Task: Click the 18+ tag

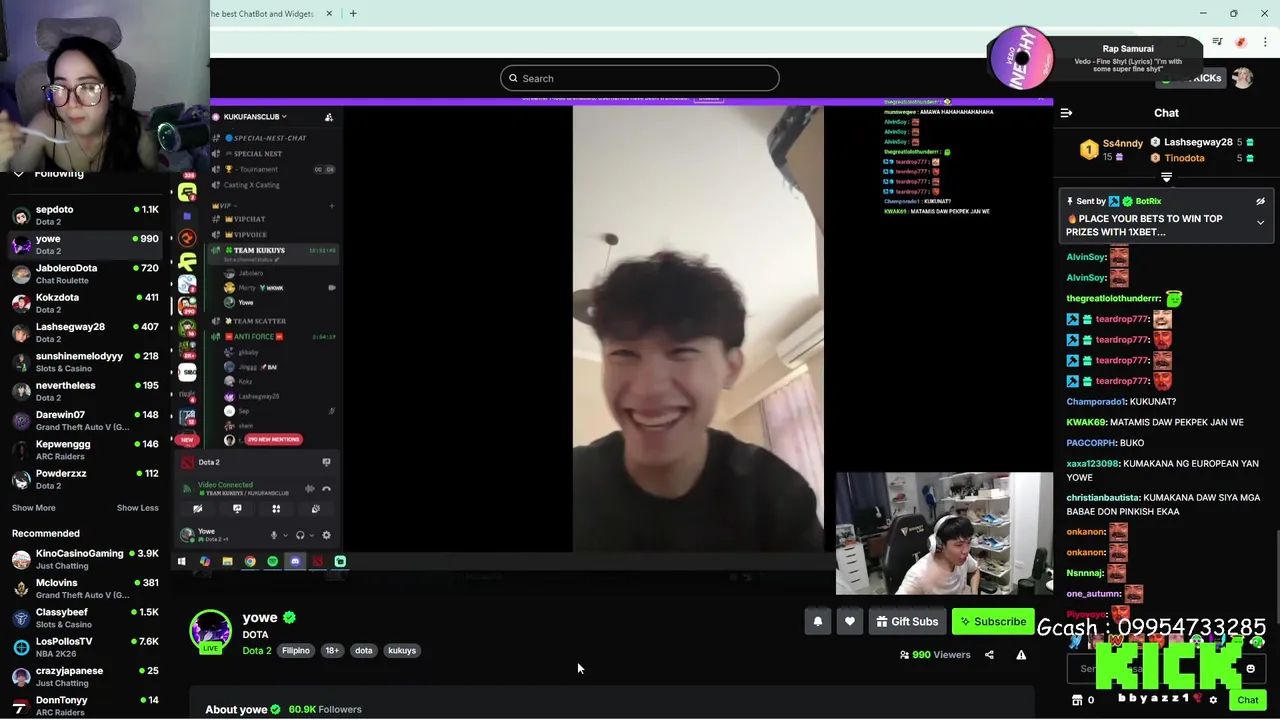Action: point(332,651)
